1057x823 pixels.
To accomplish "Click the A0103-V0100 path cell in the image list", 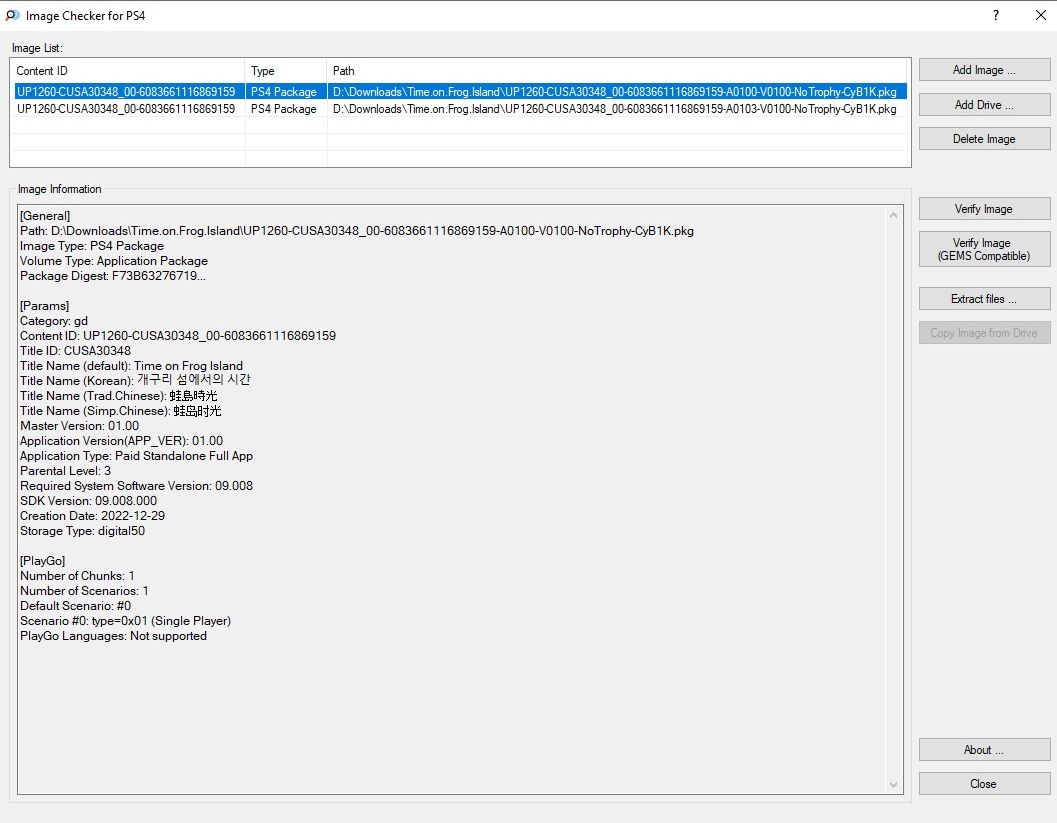I will 615,109.
